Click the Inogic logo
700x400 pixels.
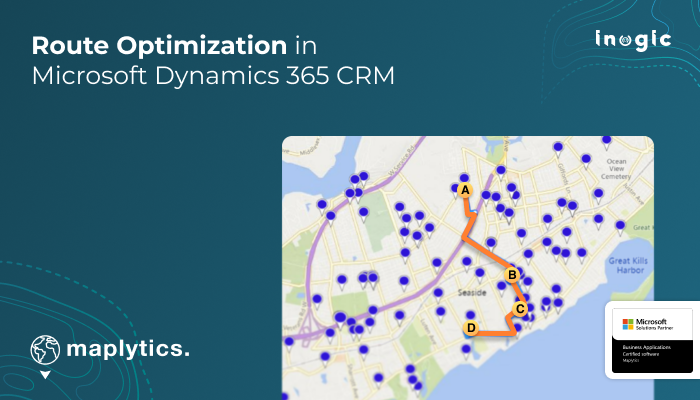[633, 40]
